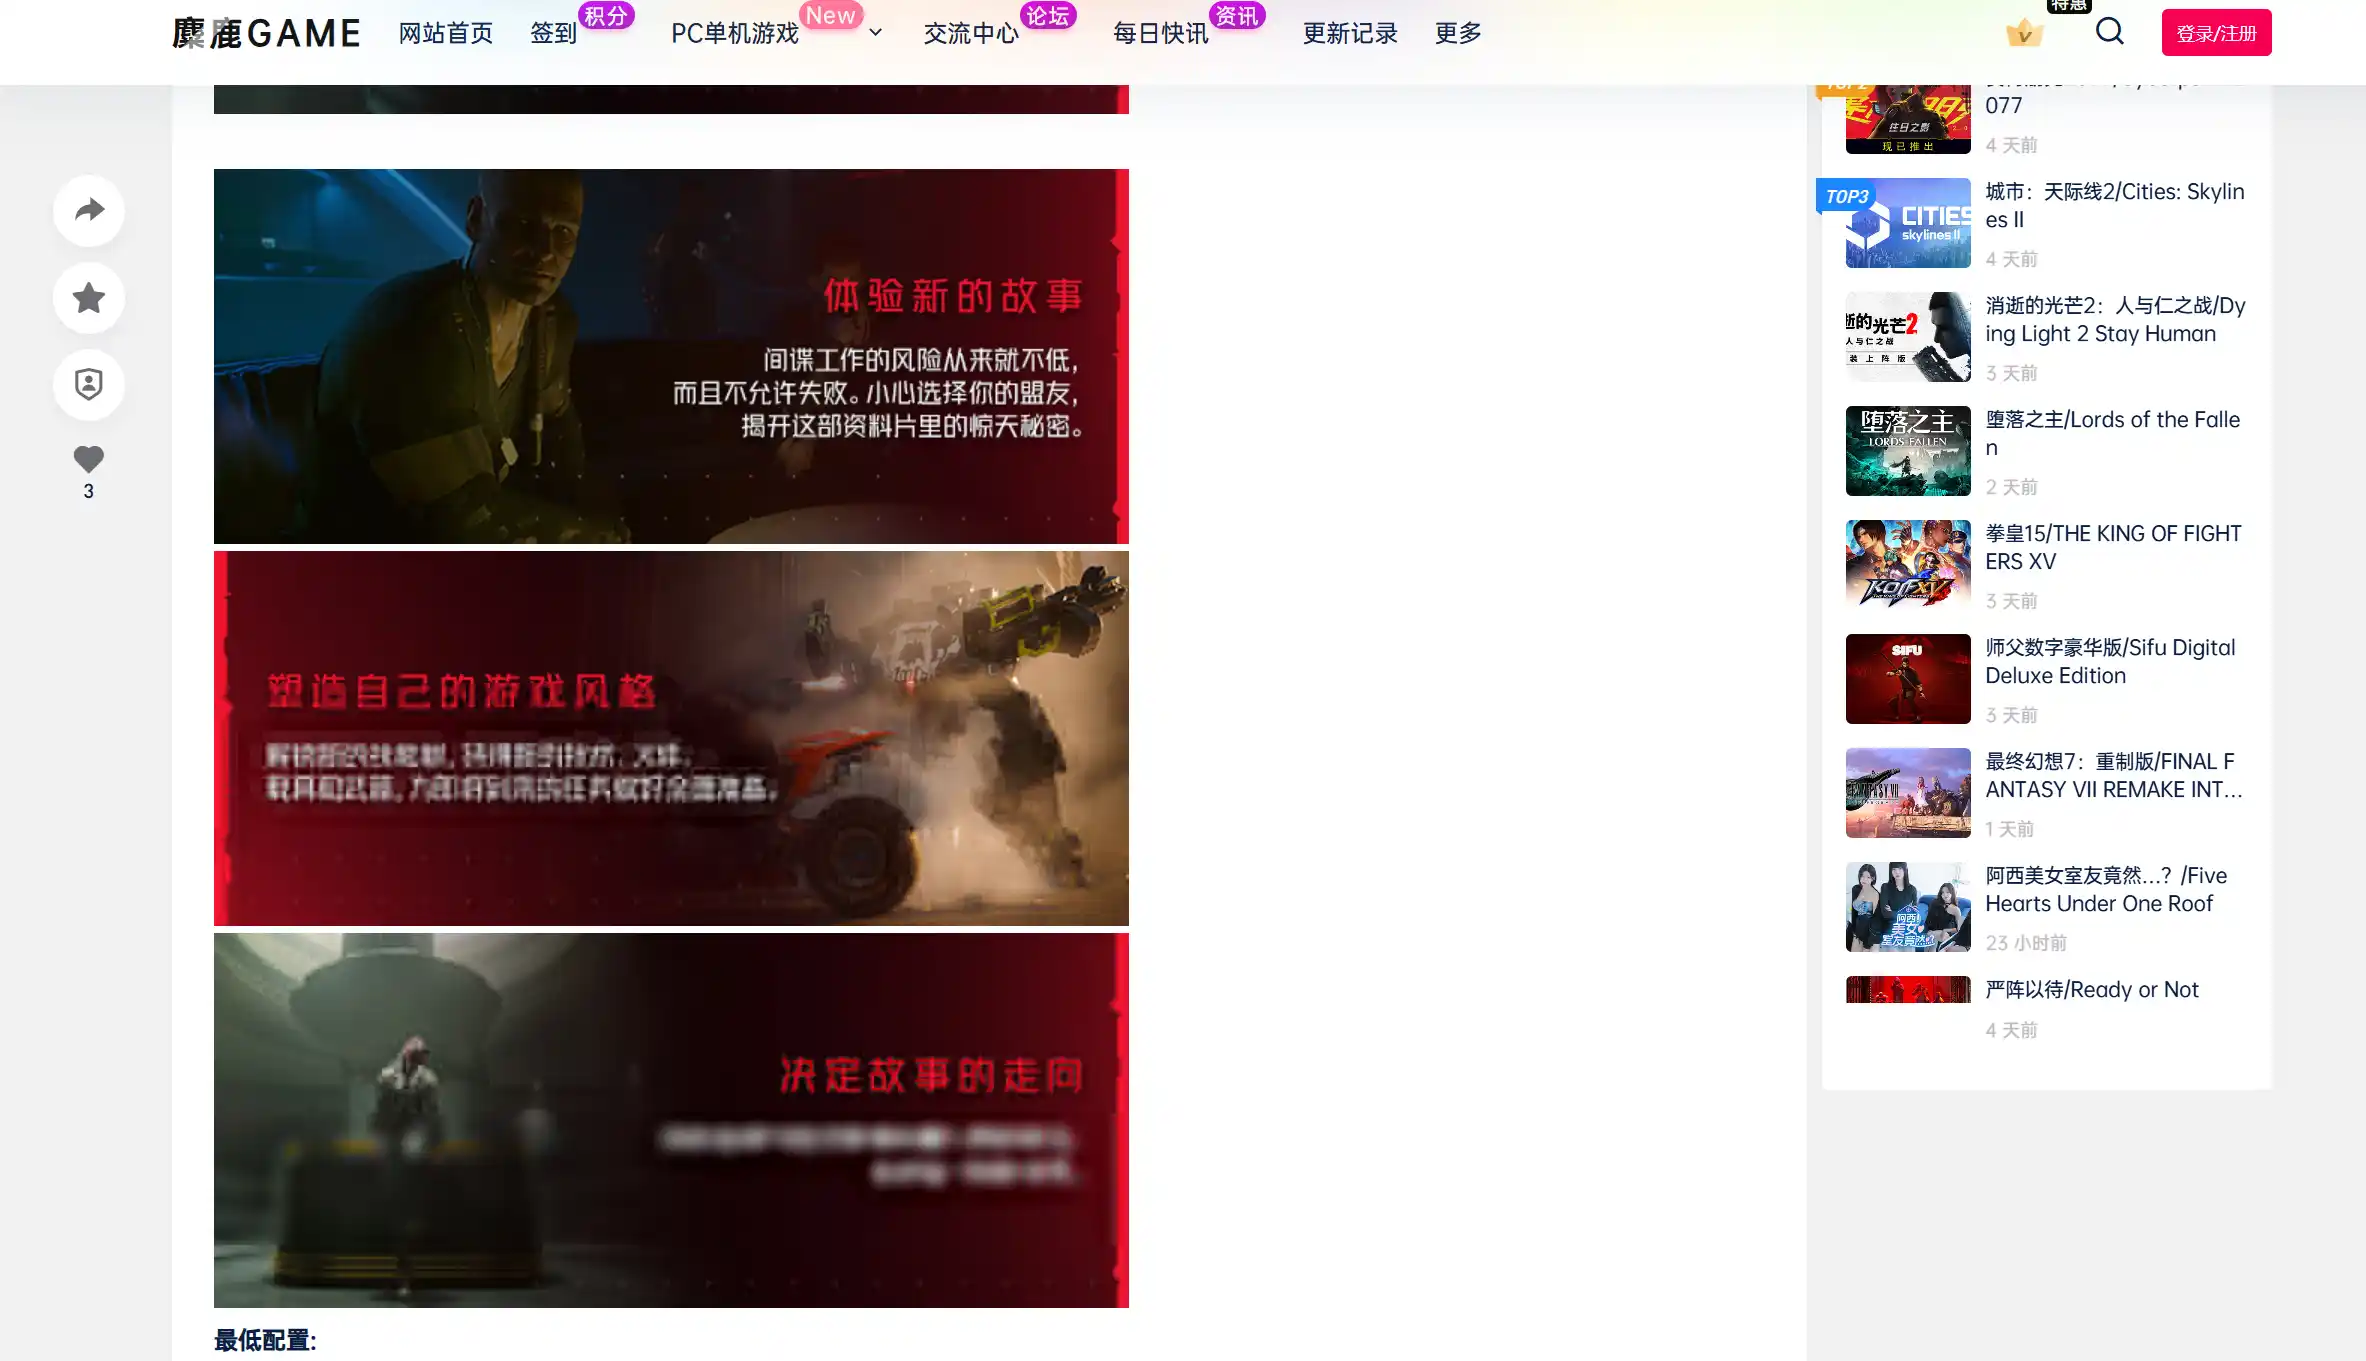
Task: Click the 论坛 badge on 交流中心
Action: pos(1047,15)
